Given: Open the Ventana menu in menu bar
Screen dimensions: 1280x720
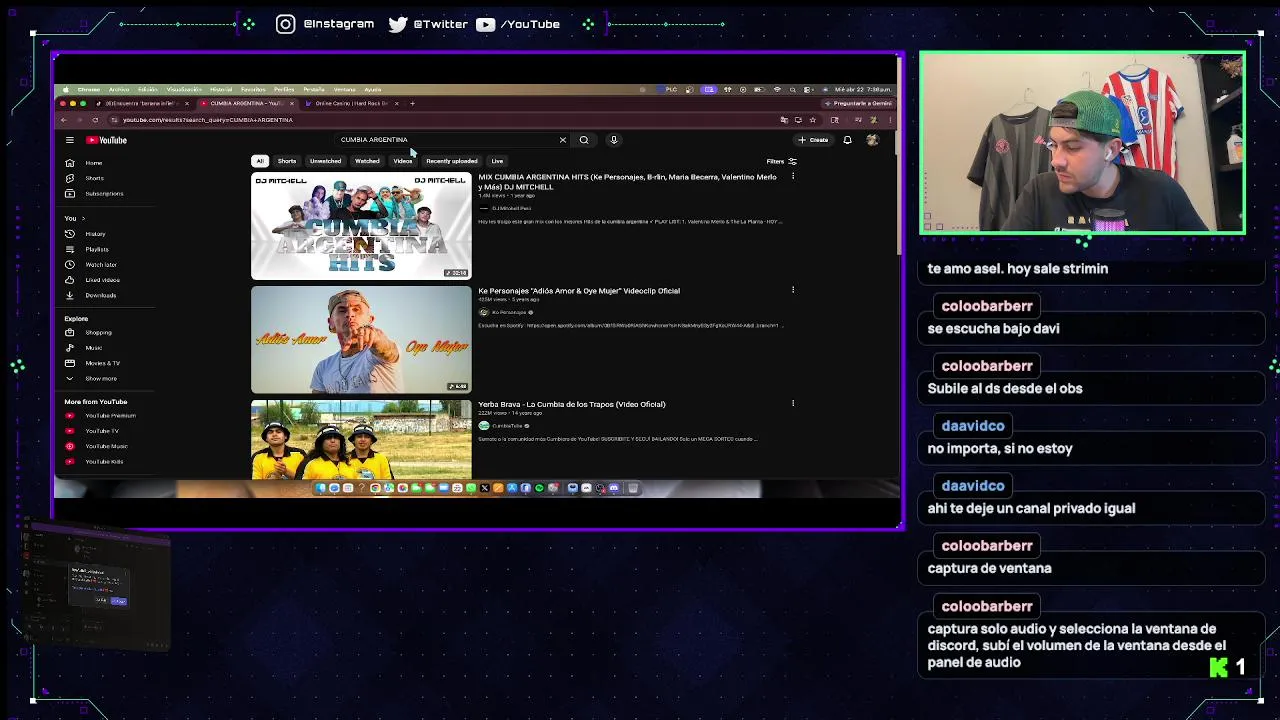Looking at the screenshot, I should coord(344,89).
